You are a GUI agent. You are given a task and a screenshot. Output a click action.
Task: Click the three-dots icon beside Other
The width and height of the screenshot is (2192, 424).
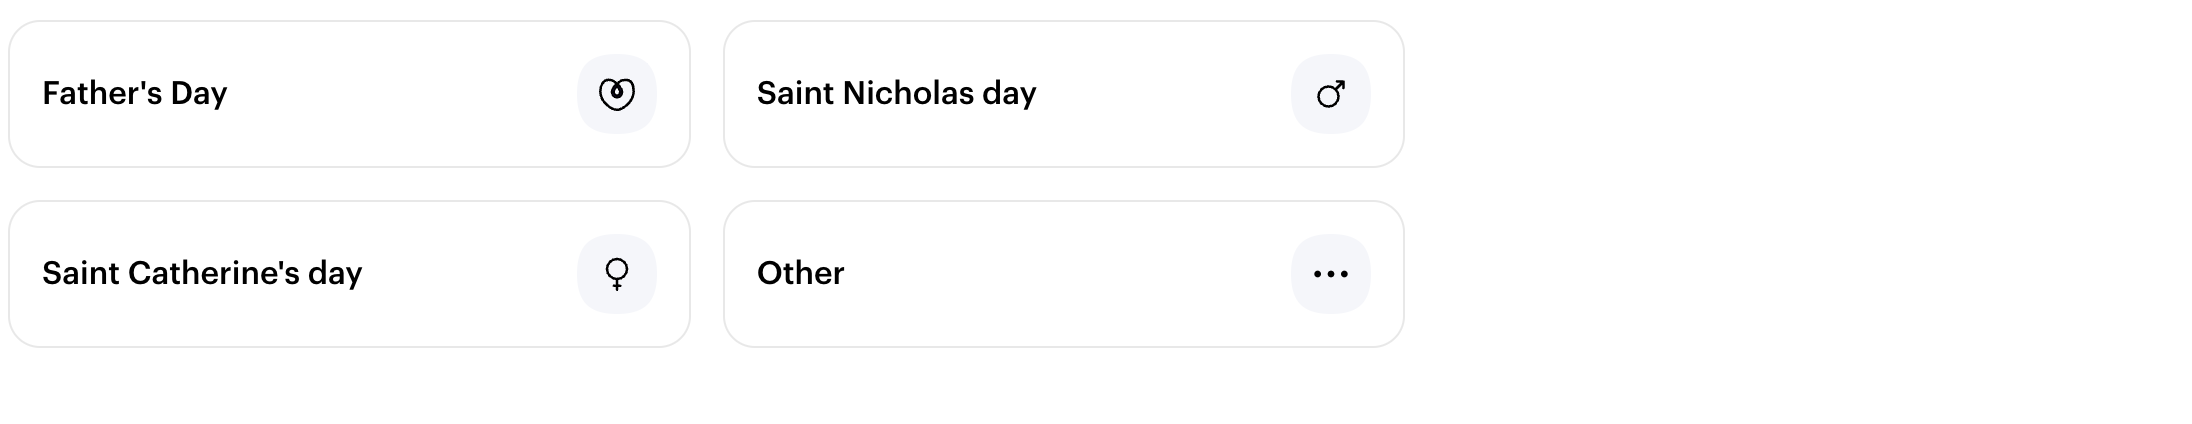pos(1331,274)
